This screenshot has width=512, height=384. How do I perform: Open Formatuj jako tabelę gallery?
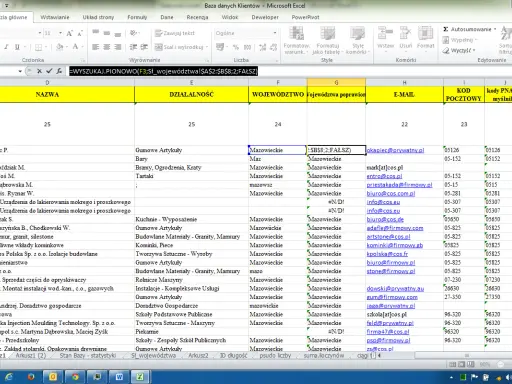(x=327, y=40)
